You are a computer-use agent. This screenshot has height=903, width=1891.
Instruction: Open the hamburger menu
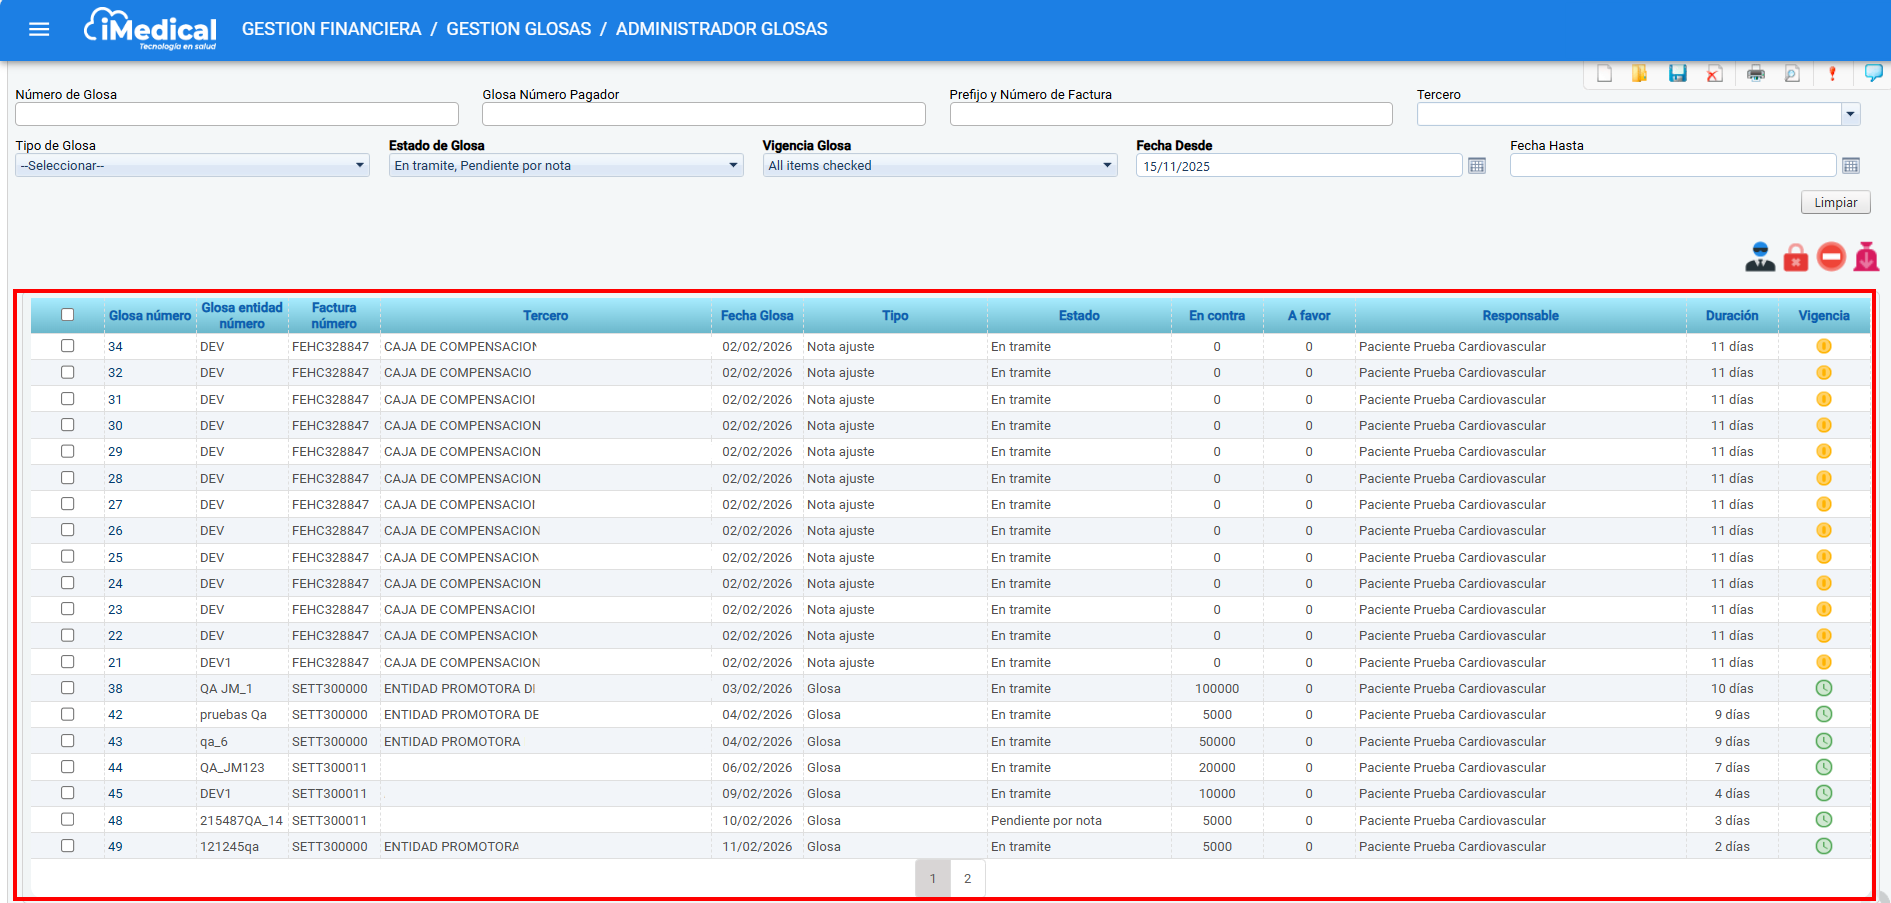pos(39,29)
